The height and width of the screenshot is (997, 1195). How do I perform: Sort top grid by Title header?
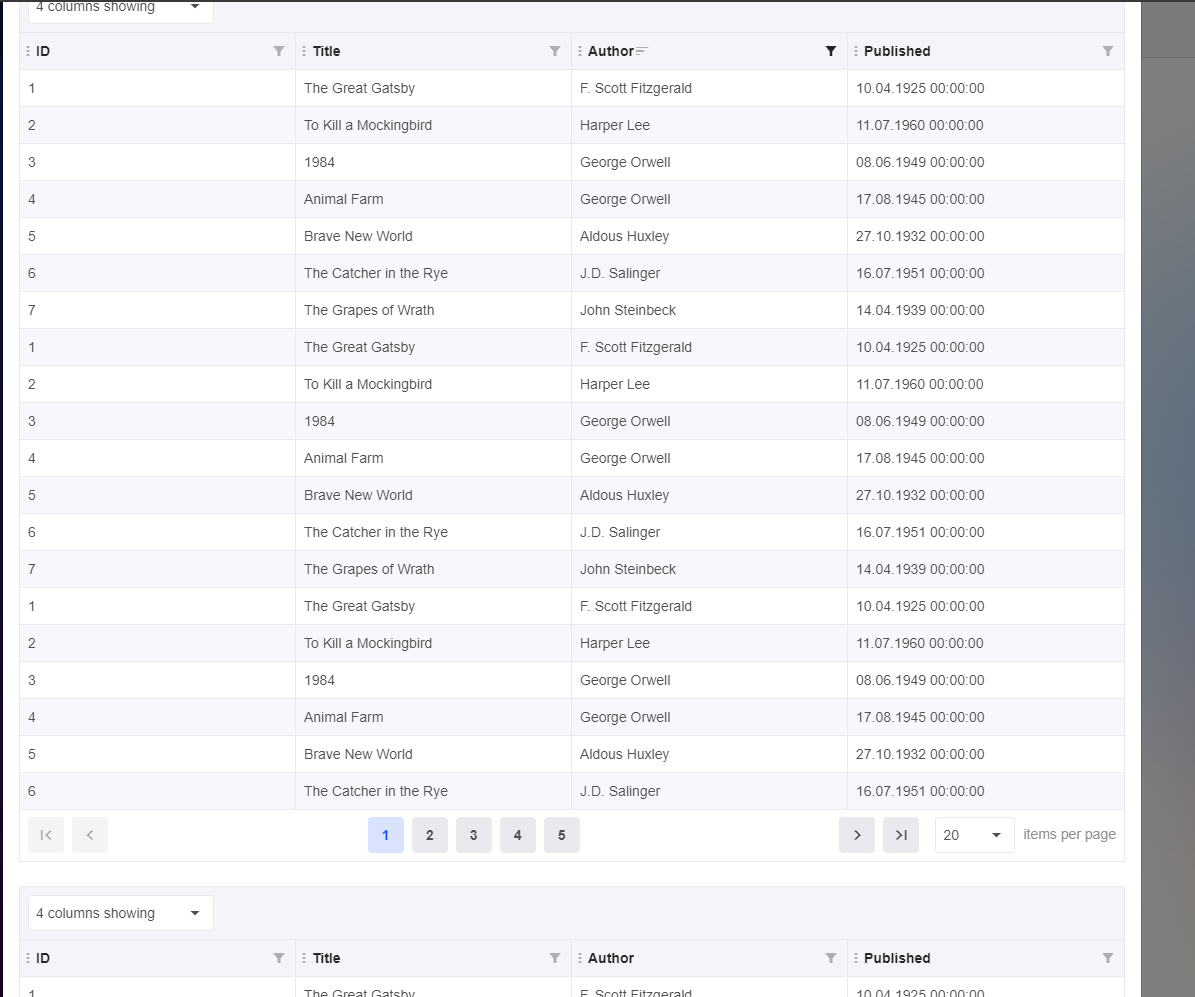tap(326, 51)
